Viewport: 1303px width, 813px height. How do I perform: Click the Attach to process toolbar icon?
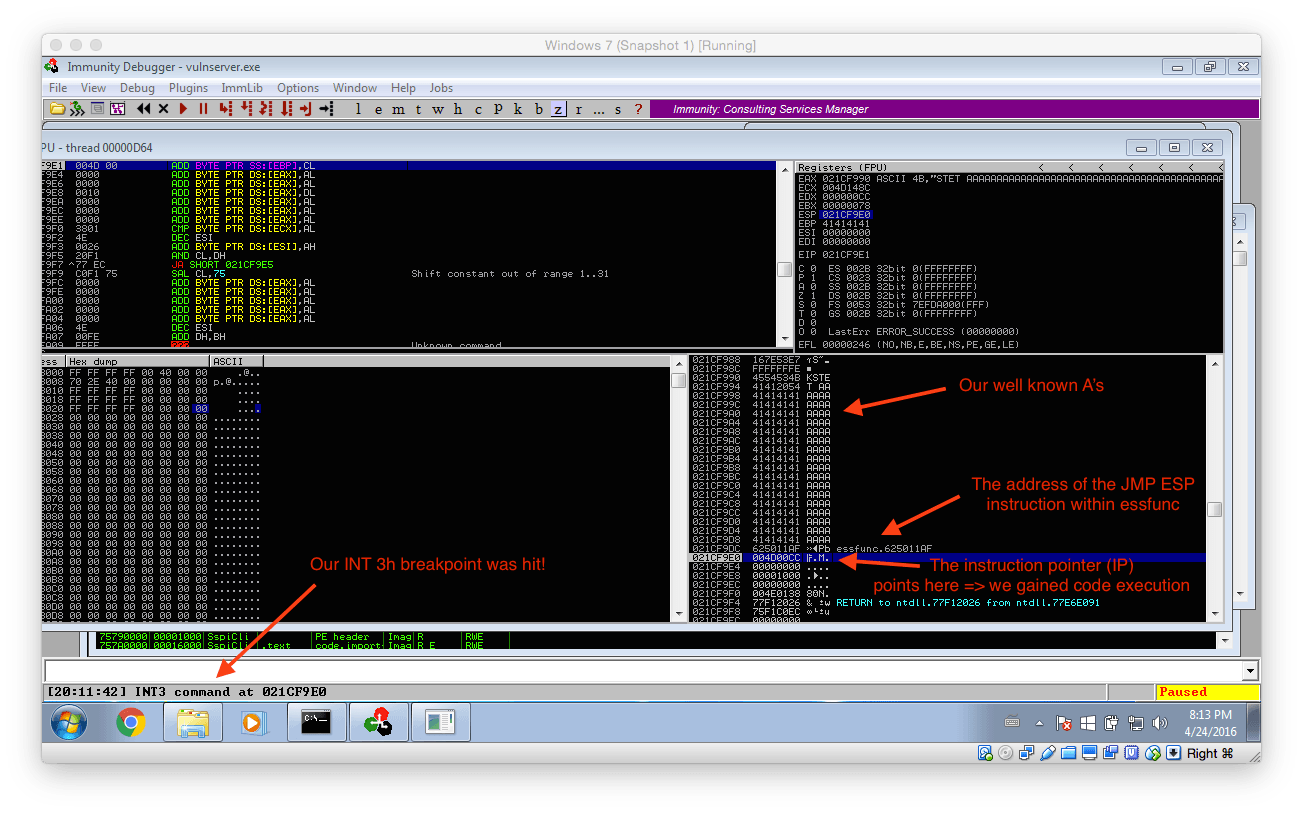77,109
